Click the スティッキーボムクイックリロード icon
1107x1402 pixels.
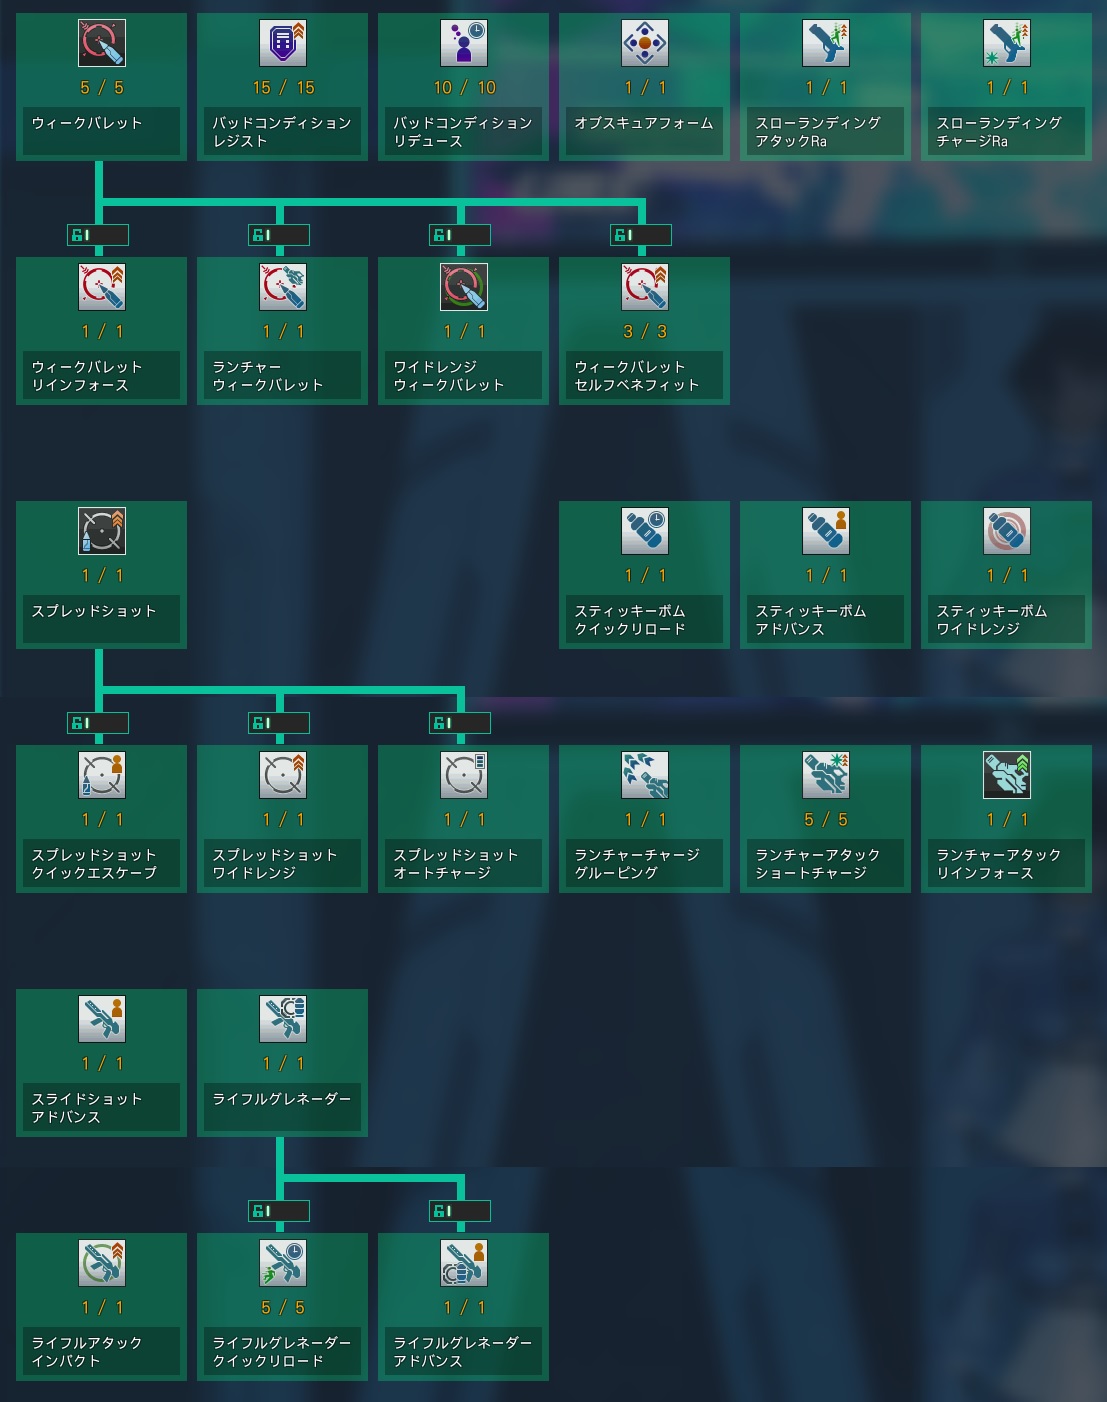tap(644, 531)
